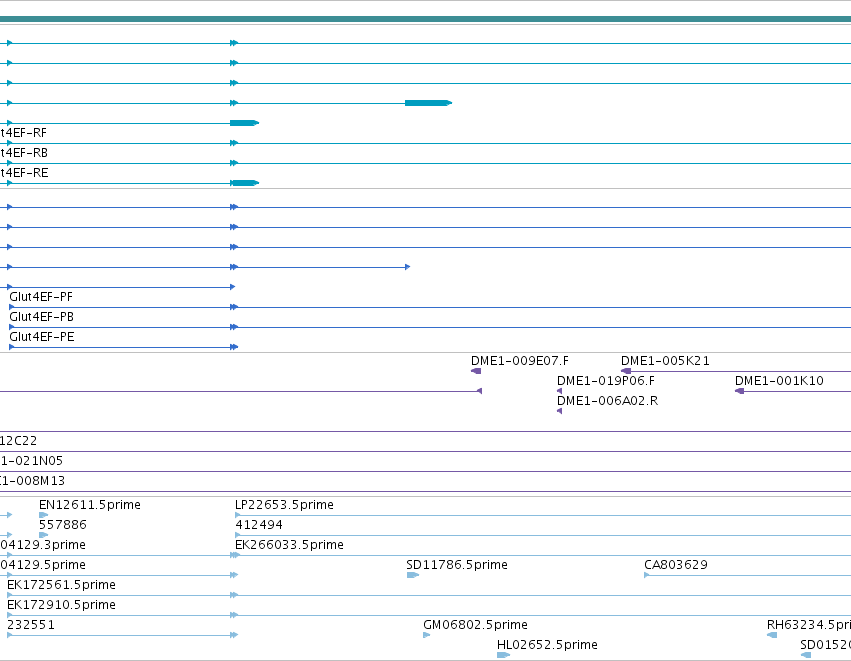Select the DME1-005K21 feature label

pyautogui.click(x=665, y=361)
